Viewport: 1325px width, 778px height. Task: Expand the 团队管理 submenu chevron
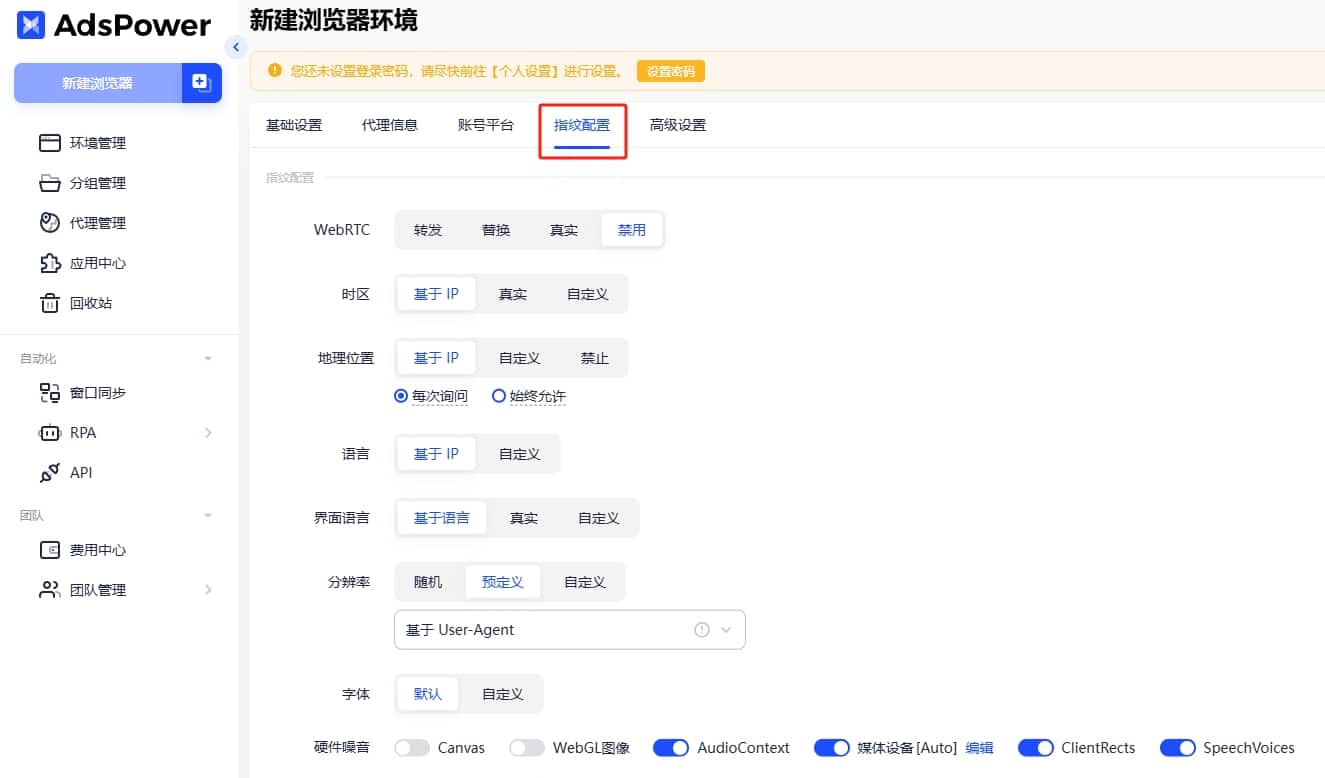(x=208, y=590)
